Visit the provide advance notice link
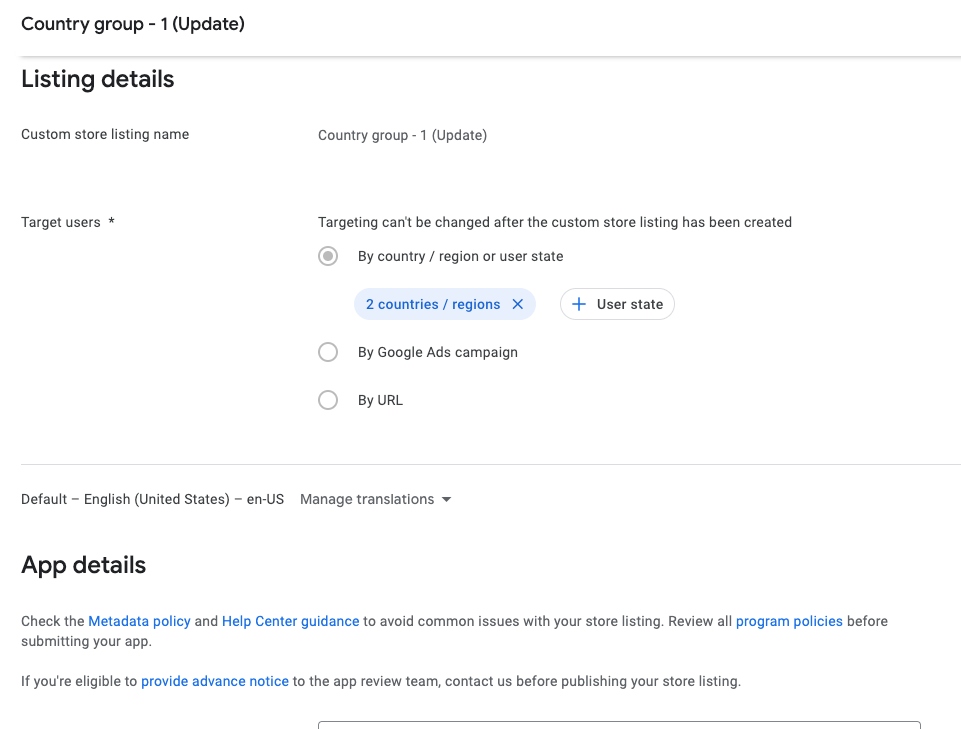 (214, 681)
